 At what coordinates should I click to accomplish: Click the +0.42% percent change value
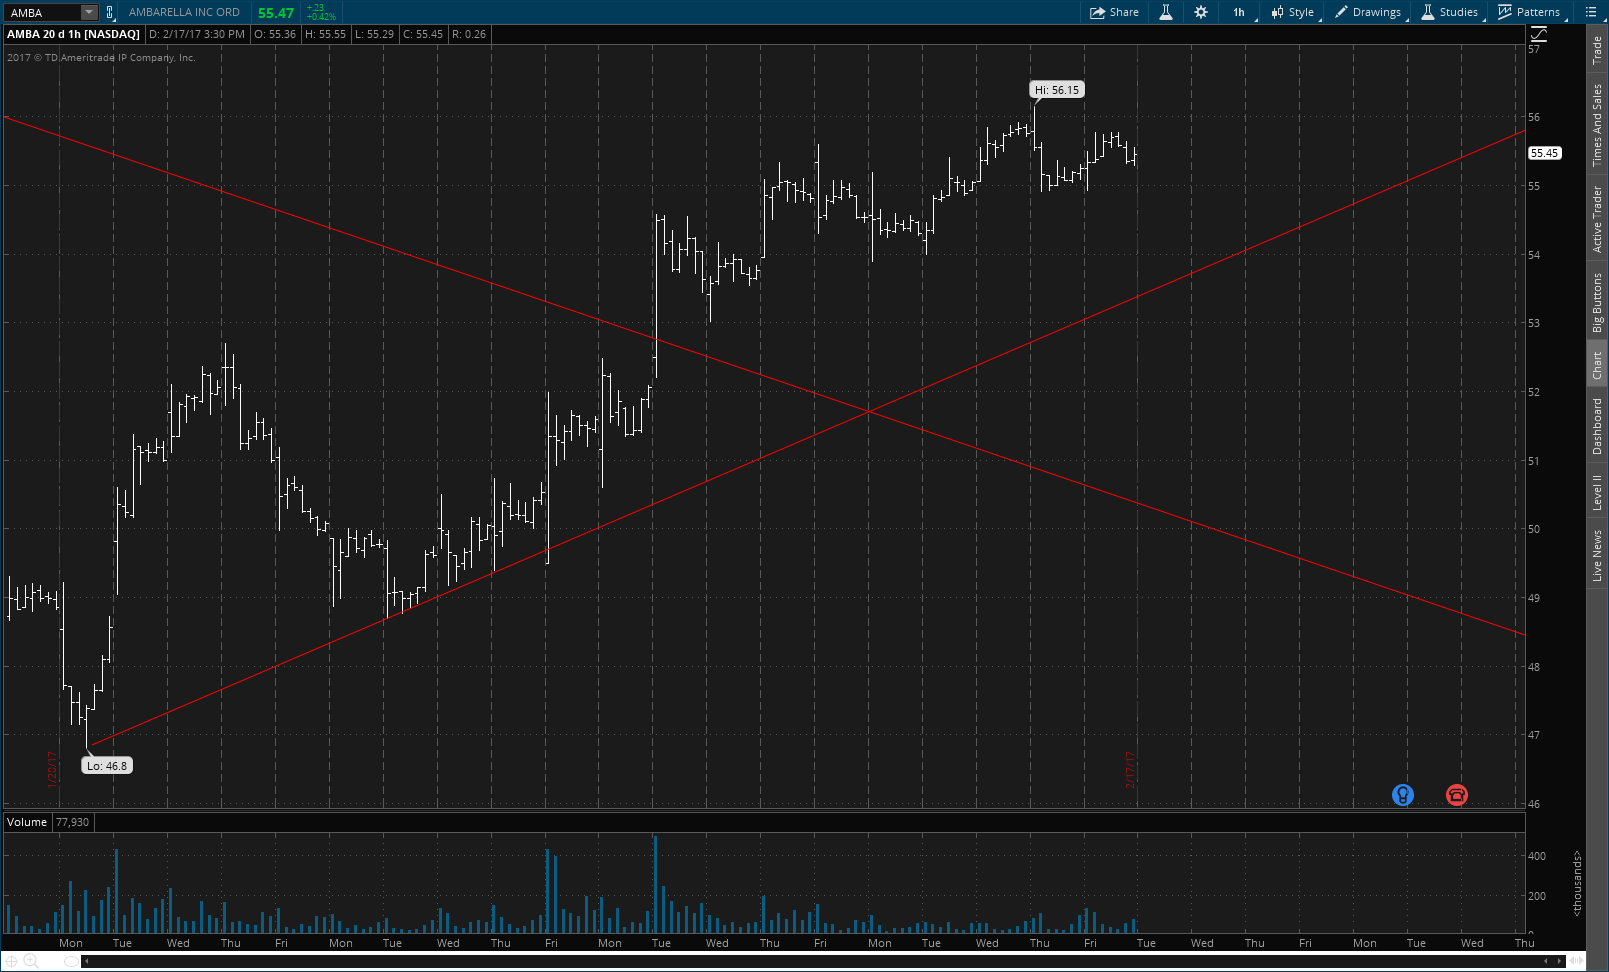point(321,17)
